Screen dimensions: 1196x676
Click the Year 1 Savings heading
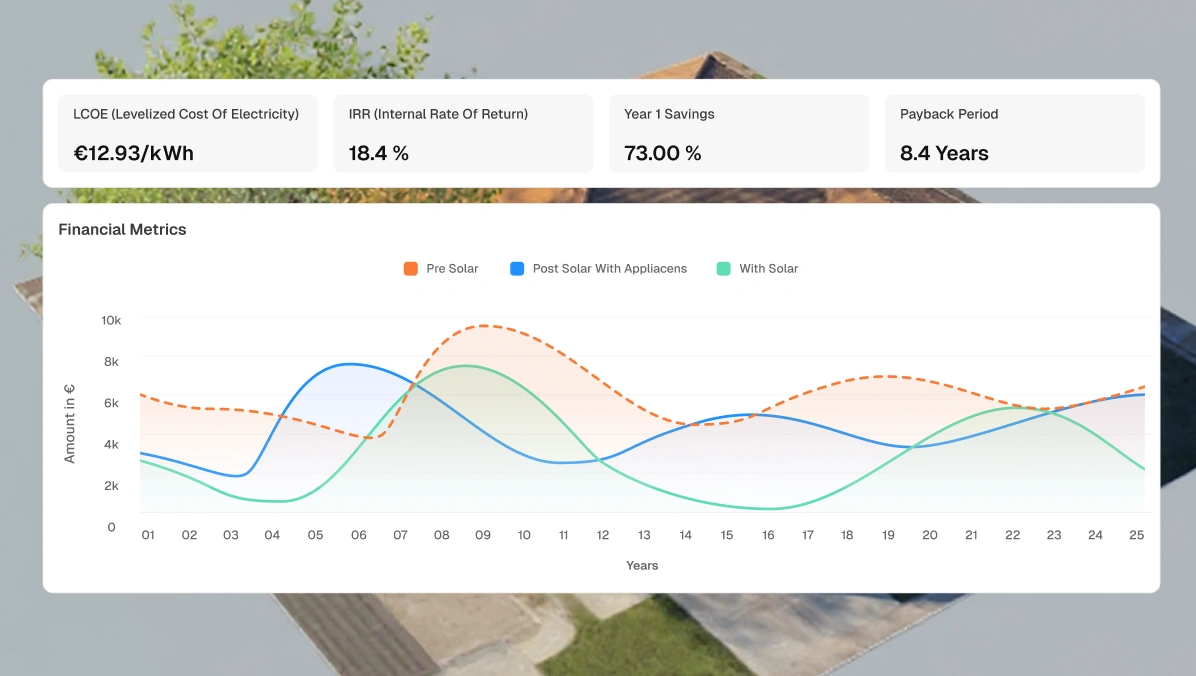669,114
